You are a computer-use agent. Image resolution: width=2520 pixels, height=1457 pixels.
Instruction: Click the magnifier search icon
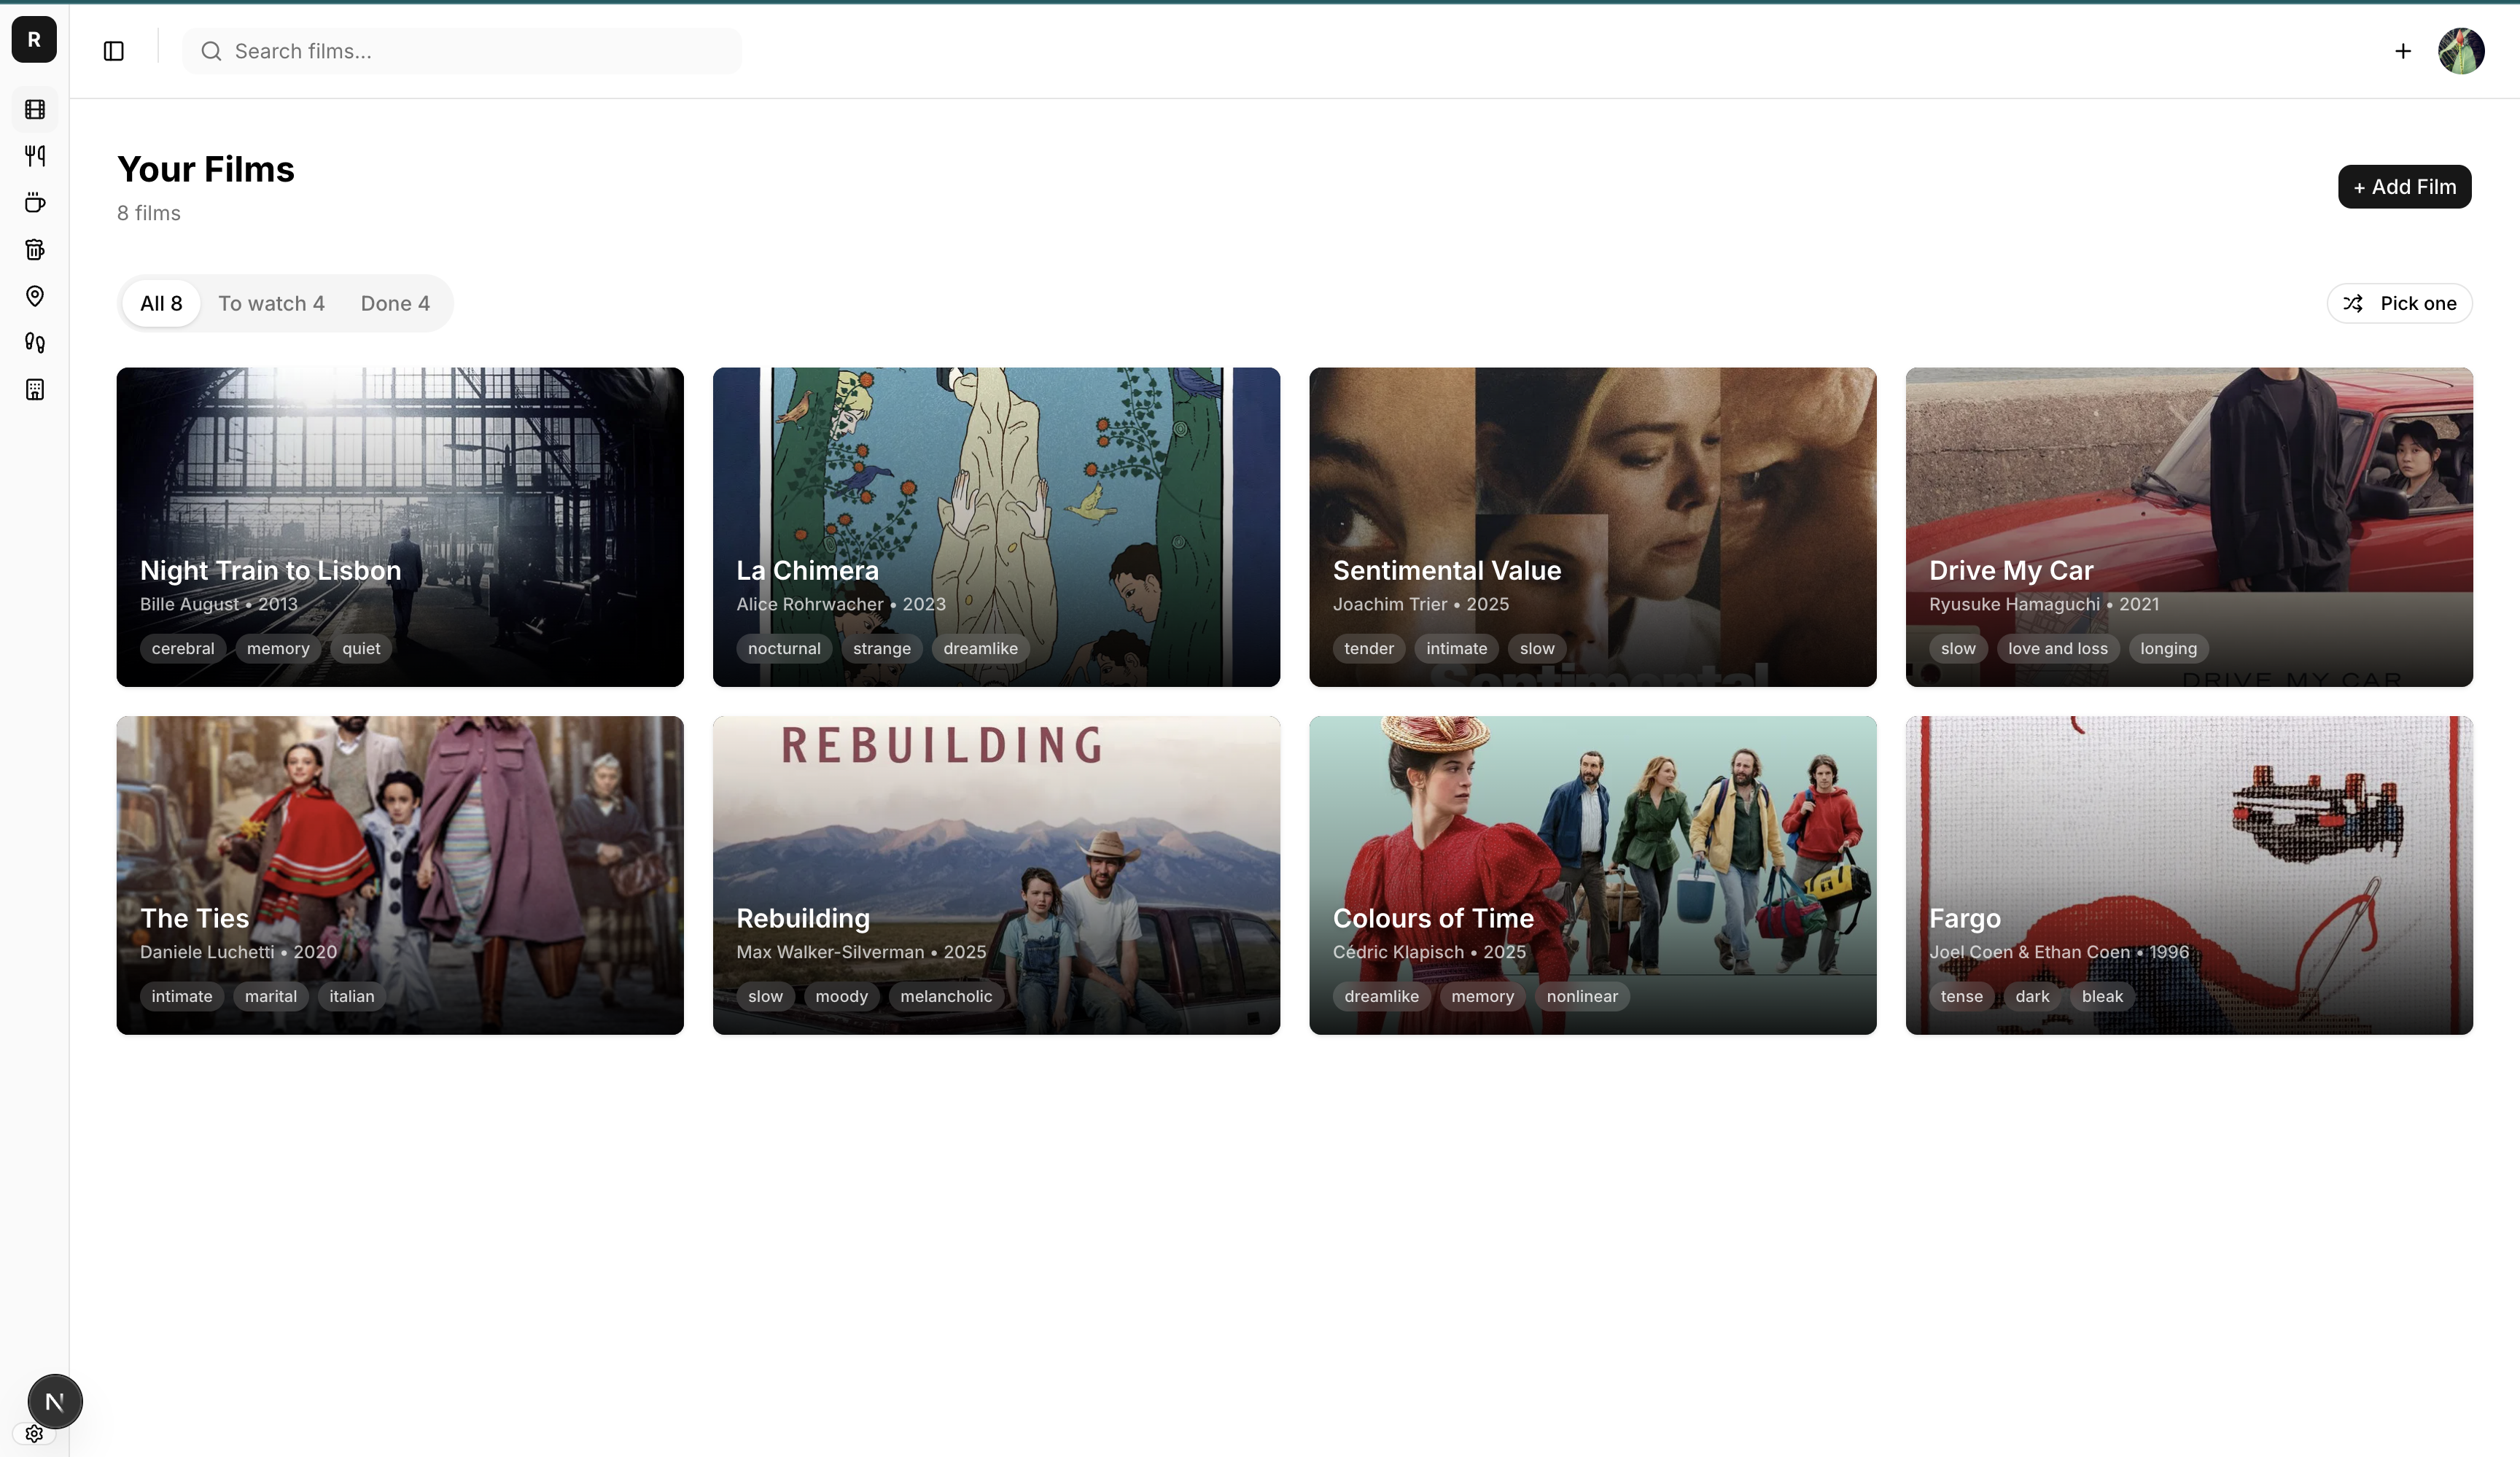point(211,51)
